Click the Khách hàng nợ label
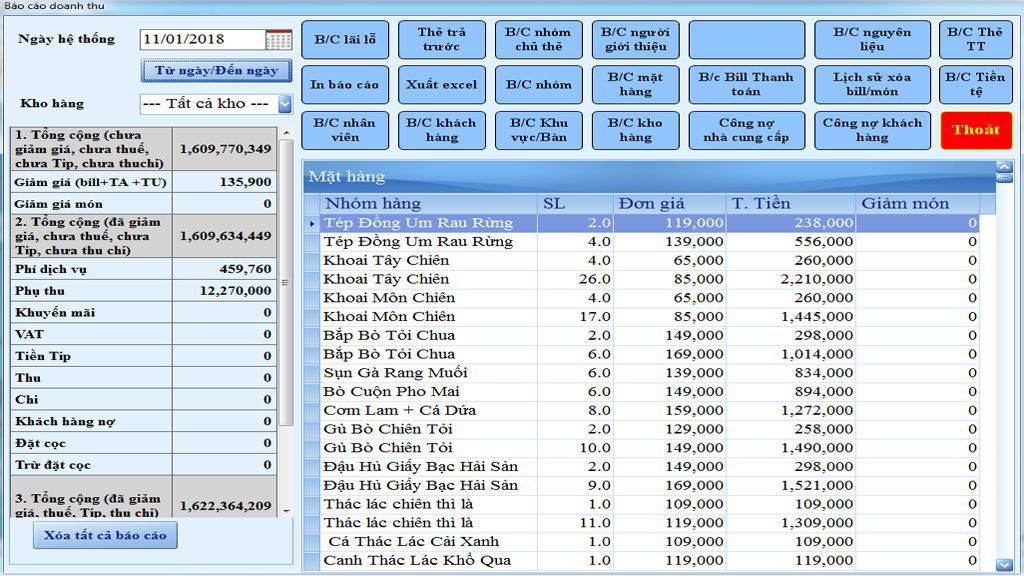Image resolution: width=1024 pixels, height=576 pixels. click(x=65, y=422)
